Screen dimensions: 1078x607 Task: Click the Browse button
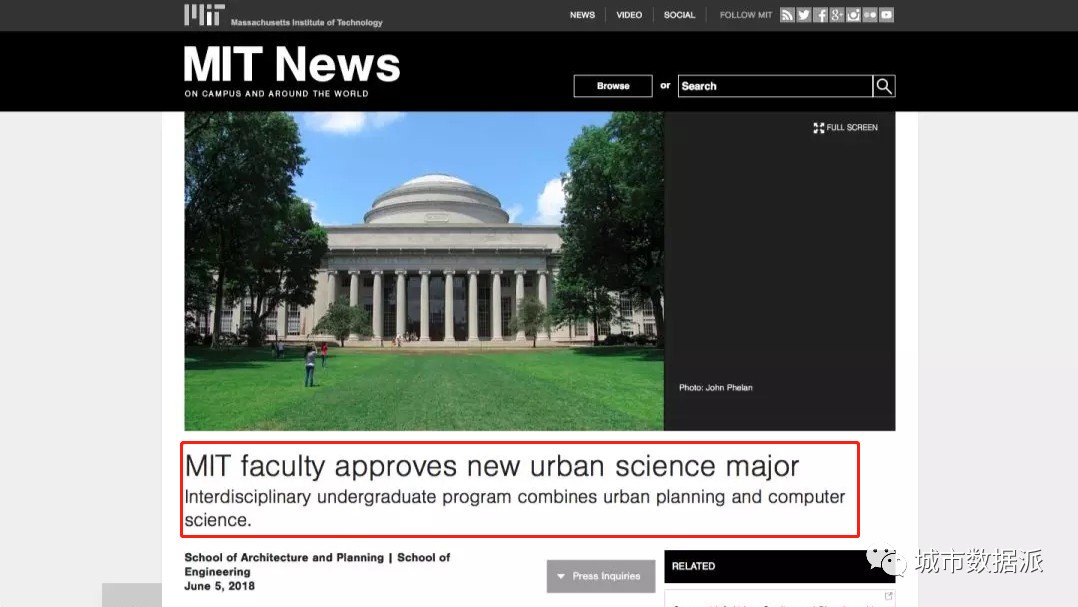pos(613,86)
